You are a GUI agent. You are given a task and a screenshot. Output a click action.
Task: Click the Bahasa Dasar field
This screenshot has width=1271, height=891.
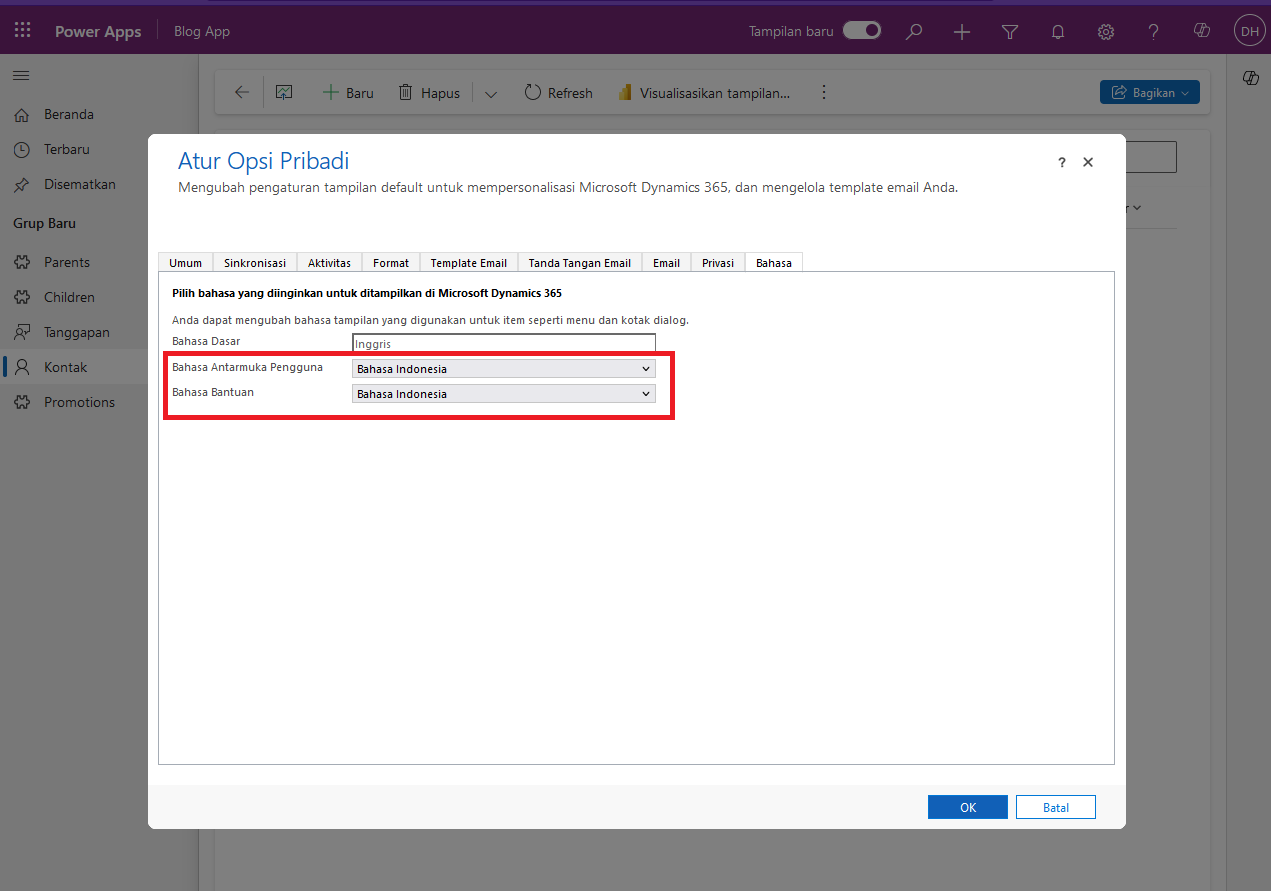(504, 343)
